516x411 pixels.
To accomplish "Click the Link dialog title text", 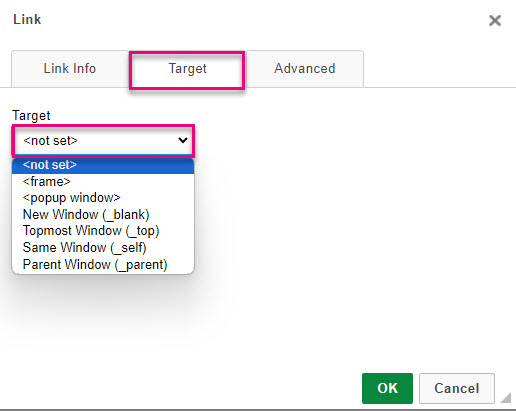I will [27, 19].
